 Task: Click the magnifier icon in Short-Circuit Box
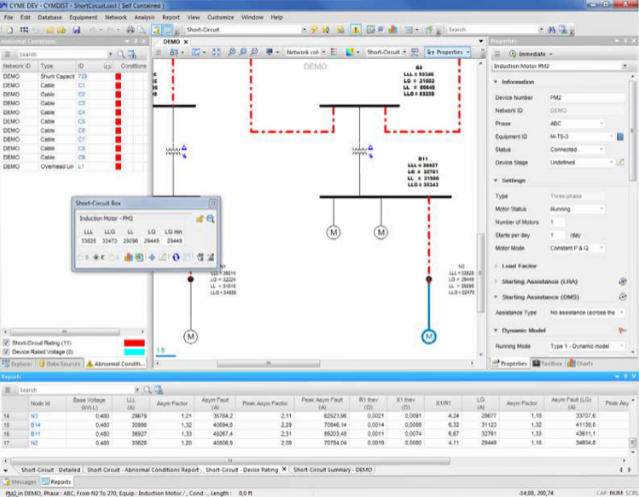coord(210,219)
